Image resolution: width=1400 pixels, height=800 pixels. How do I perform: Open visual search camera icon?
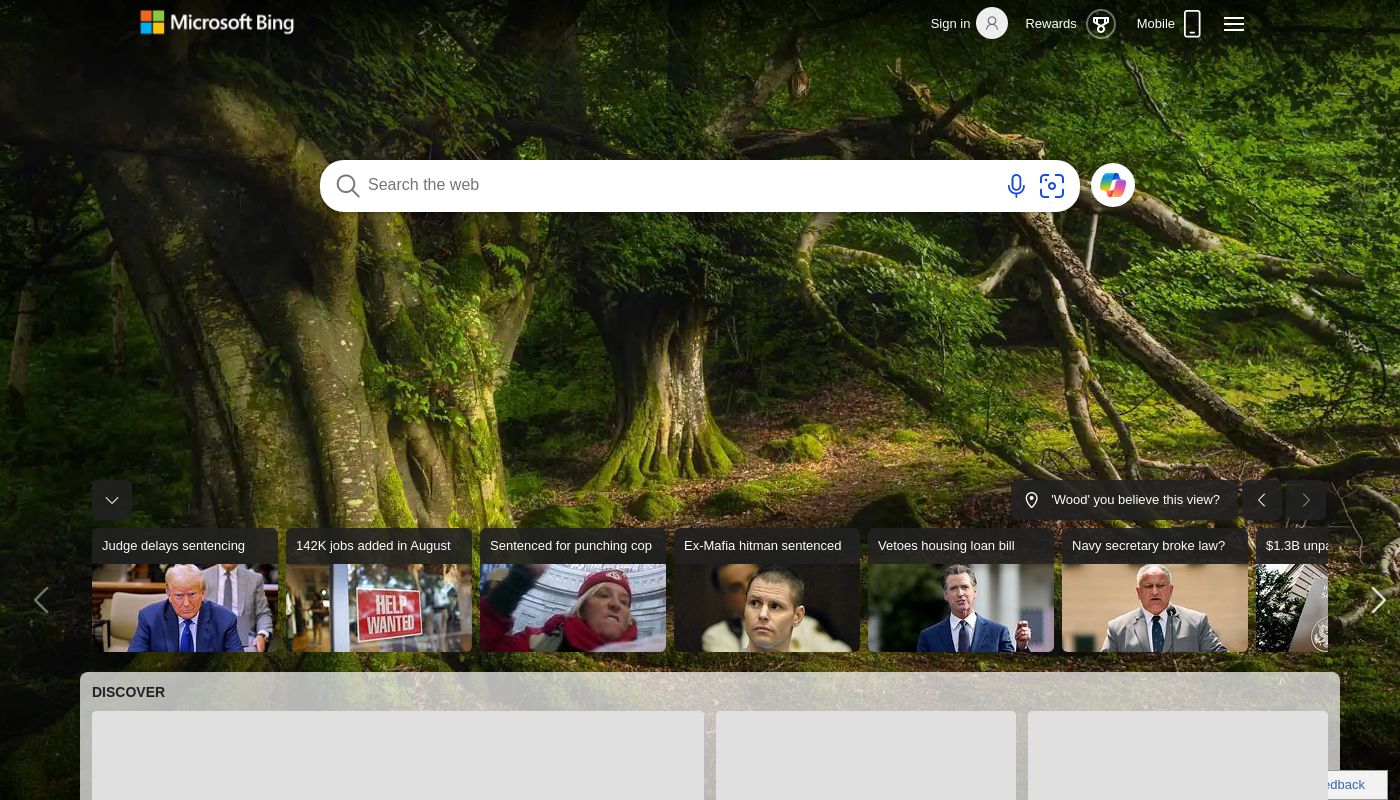(1052, 186)
